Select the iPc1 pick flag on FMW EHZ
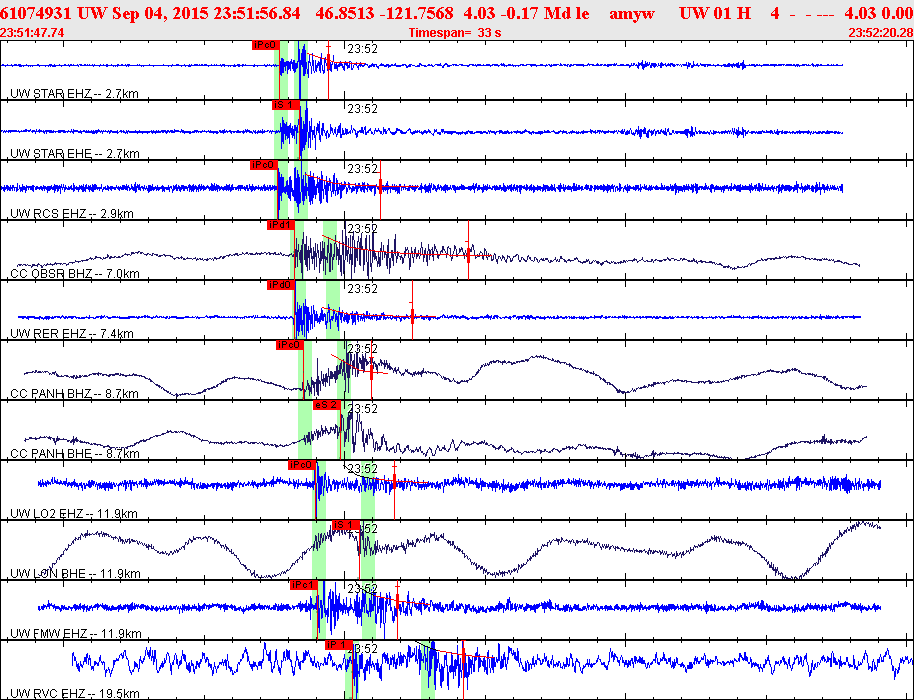 304,585
